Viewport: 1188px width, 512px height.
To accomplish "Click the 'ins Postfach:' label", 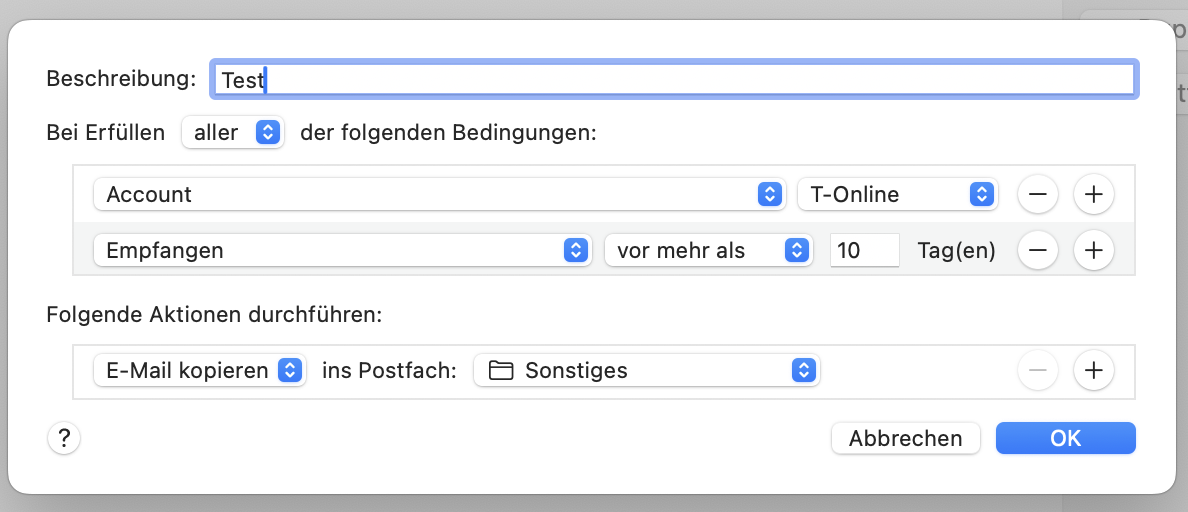I will (389, 371).
